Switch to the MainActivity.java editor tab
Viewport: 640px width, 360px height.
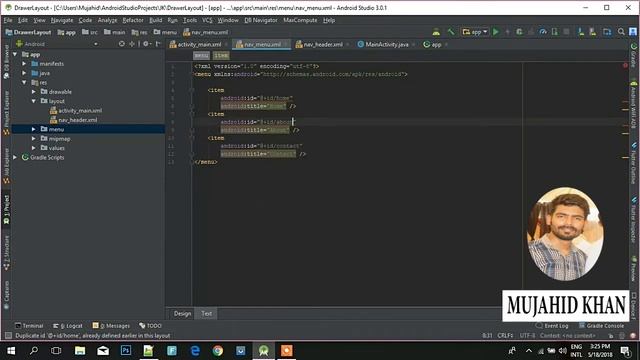tap(387, 44)
